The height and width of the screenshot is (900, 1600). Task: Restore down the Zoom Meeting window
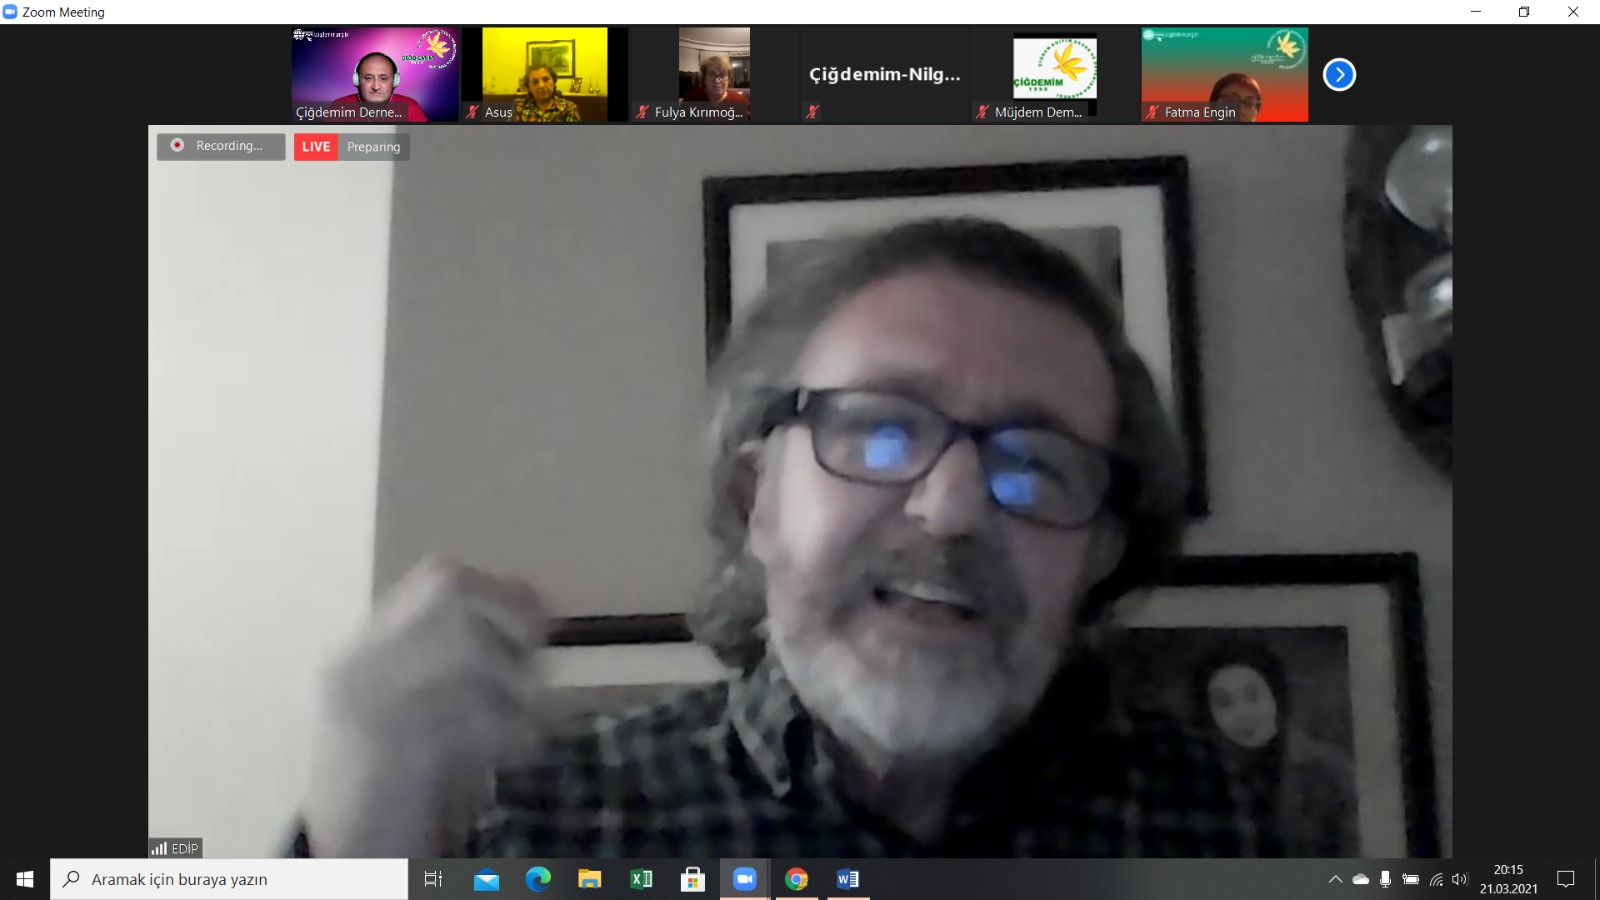pyautogui.click(x=1524, y=12)
